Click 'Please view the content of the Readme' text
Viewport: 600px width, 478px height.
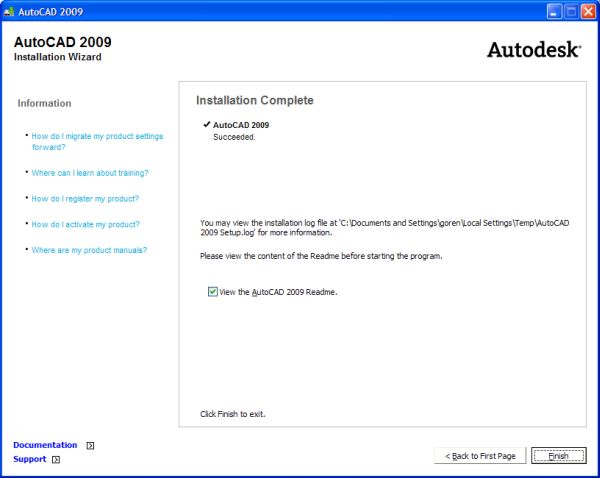click(321, 256)
